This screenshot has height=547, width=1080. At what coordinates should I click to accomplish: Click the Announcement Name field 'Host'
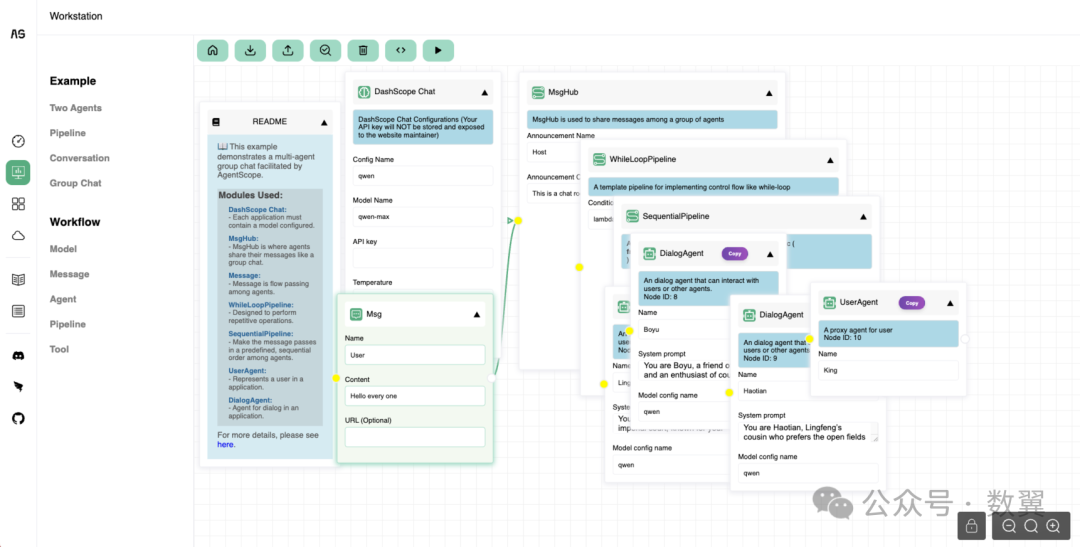pos(553,152)
